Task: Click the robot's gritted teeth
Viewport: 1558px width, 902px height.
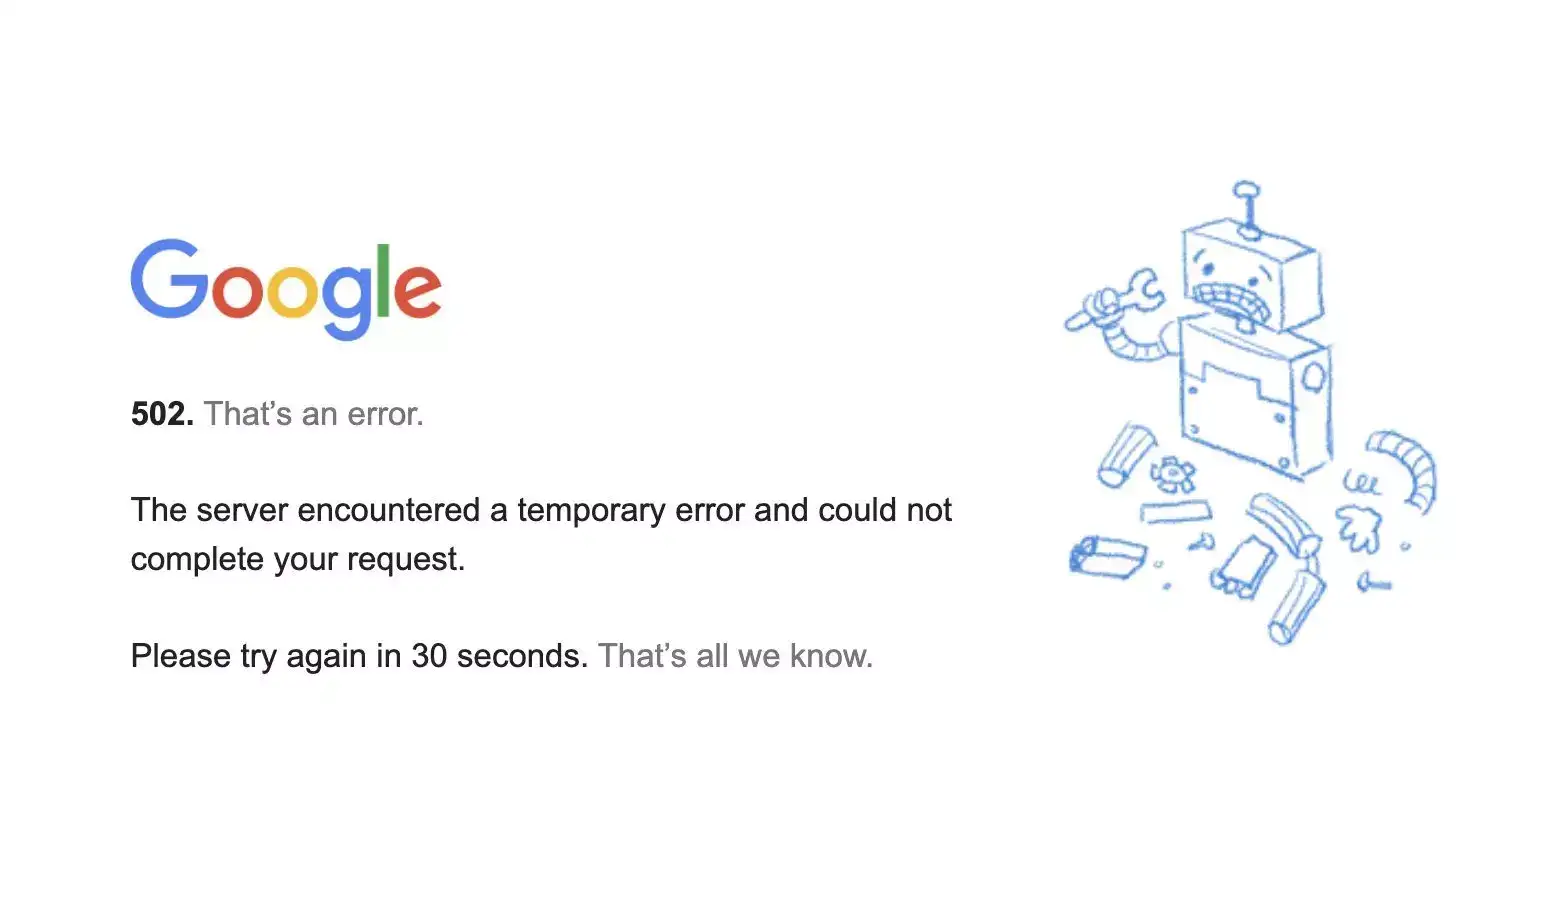Action: tap(1231, 301)
